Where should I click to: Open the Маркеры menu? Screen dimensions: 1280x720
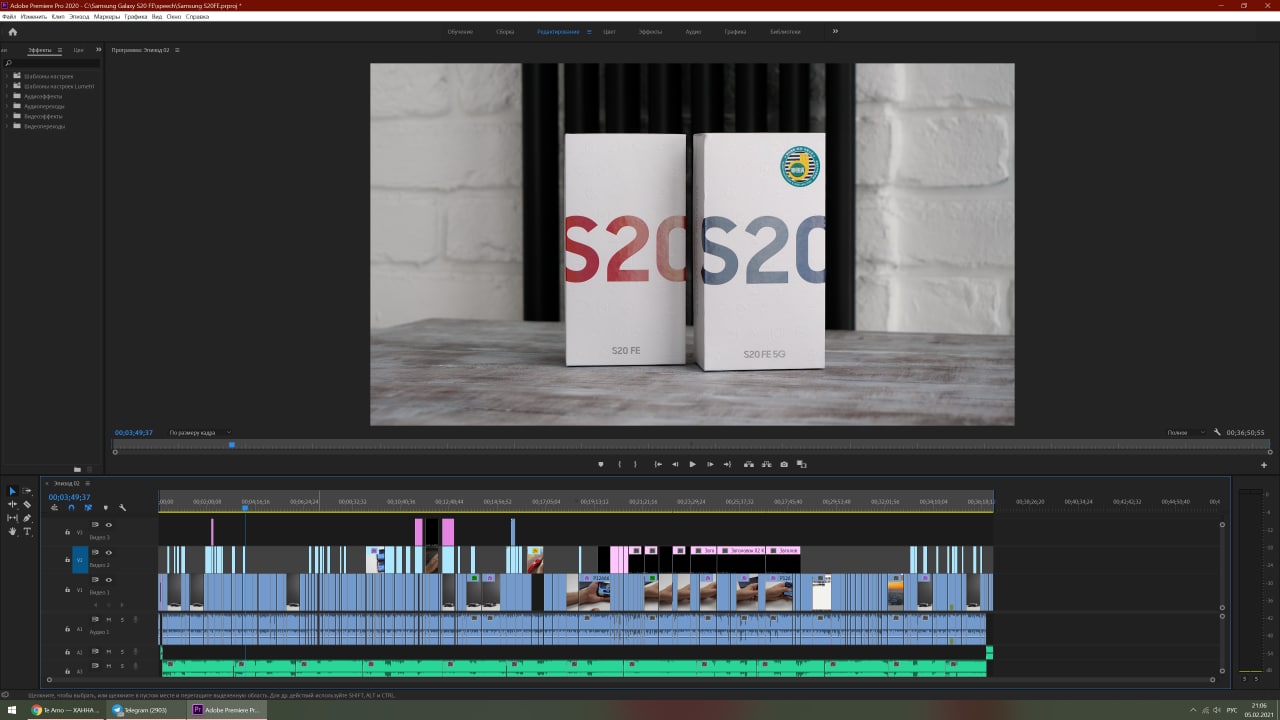[107, 17]
